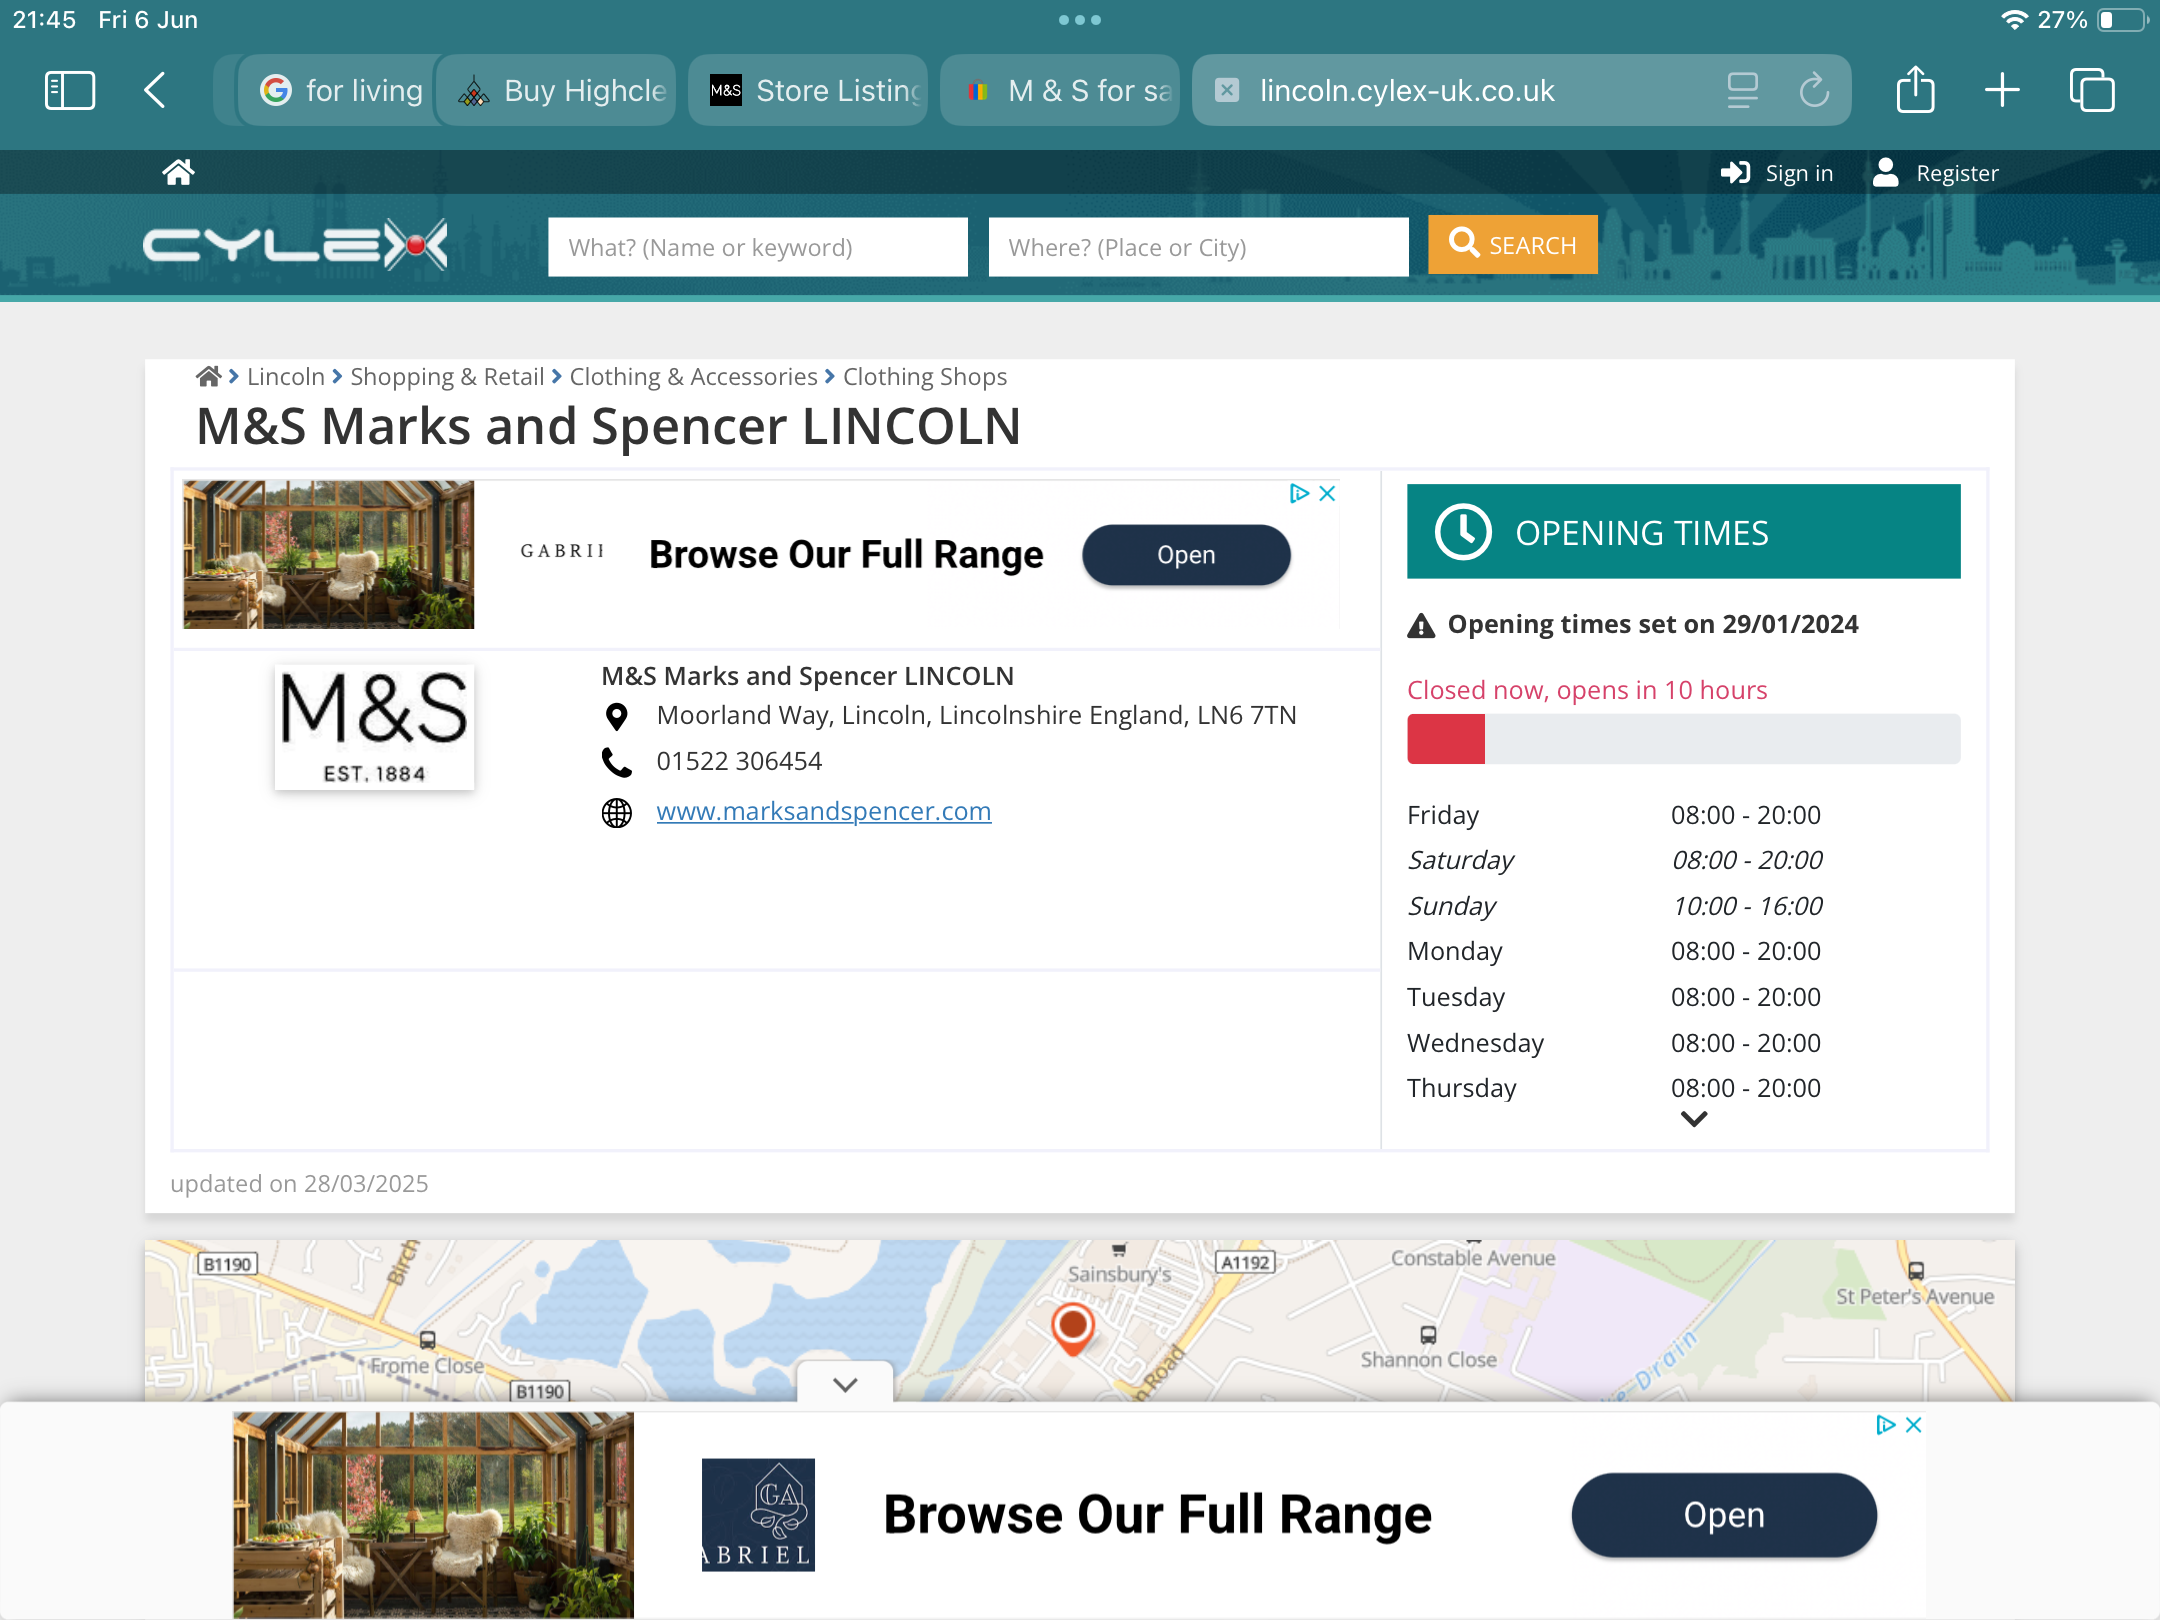
Task: Click the orange SEARCH button
Action: 1512,245
